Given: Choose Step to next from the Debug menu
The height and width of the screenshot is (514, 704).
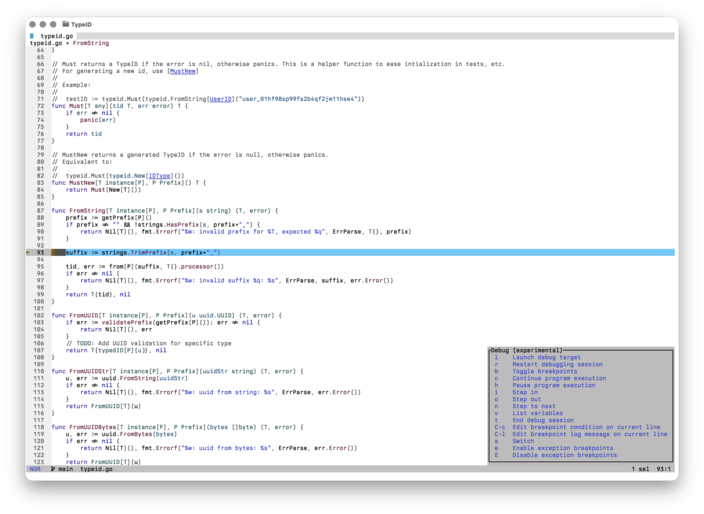Looking at the screenshot, I should click(534, 406).
